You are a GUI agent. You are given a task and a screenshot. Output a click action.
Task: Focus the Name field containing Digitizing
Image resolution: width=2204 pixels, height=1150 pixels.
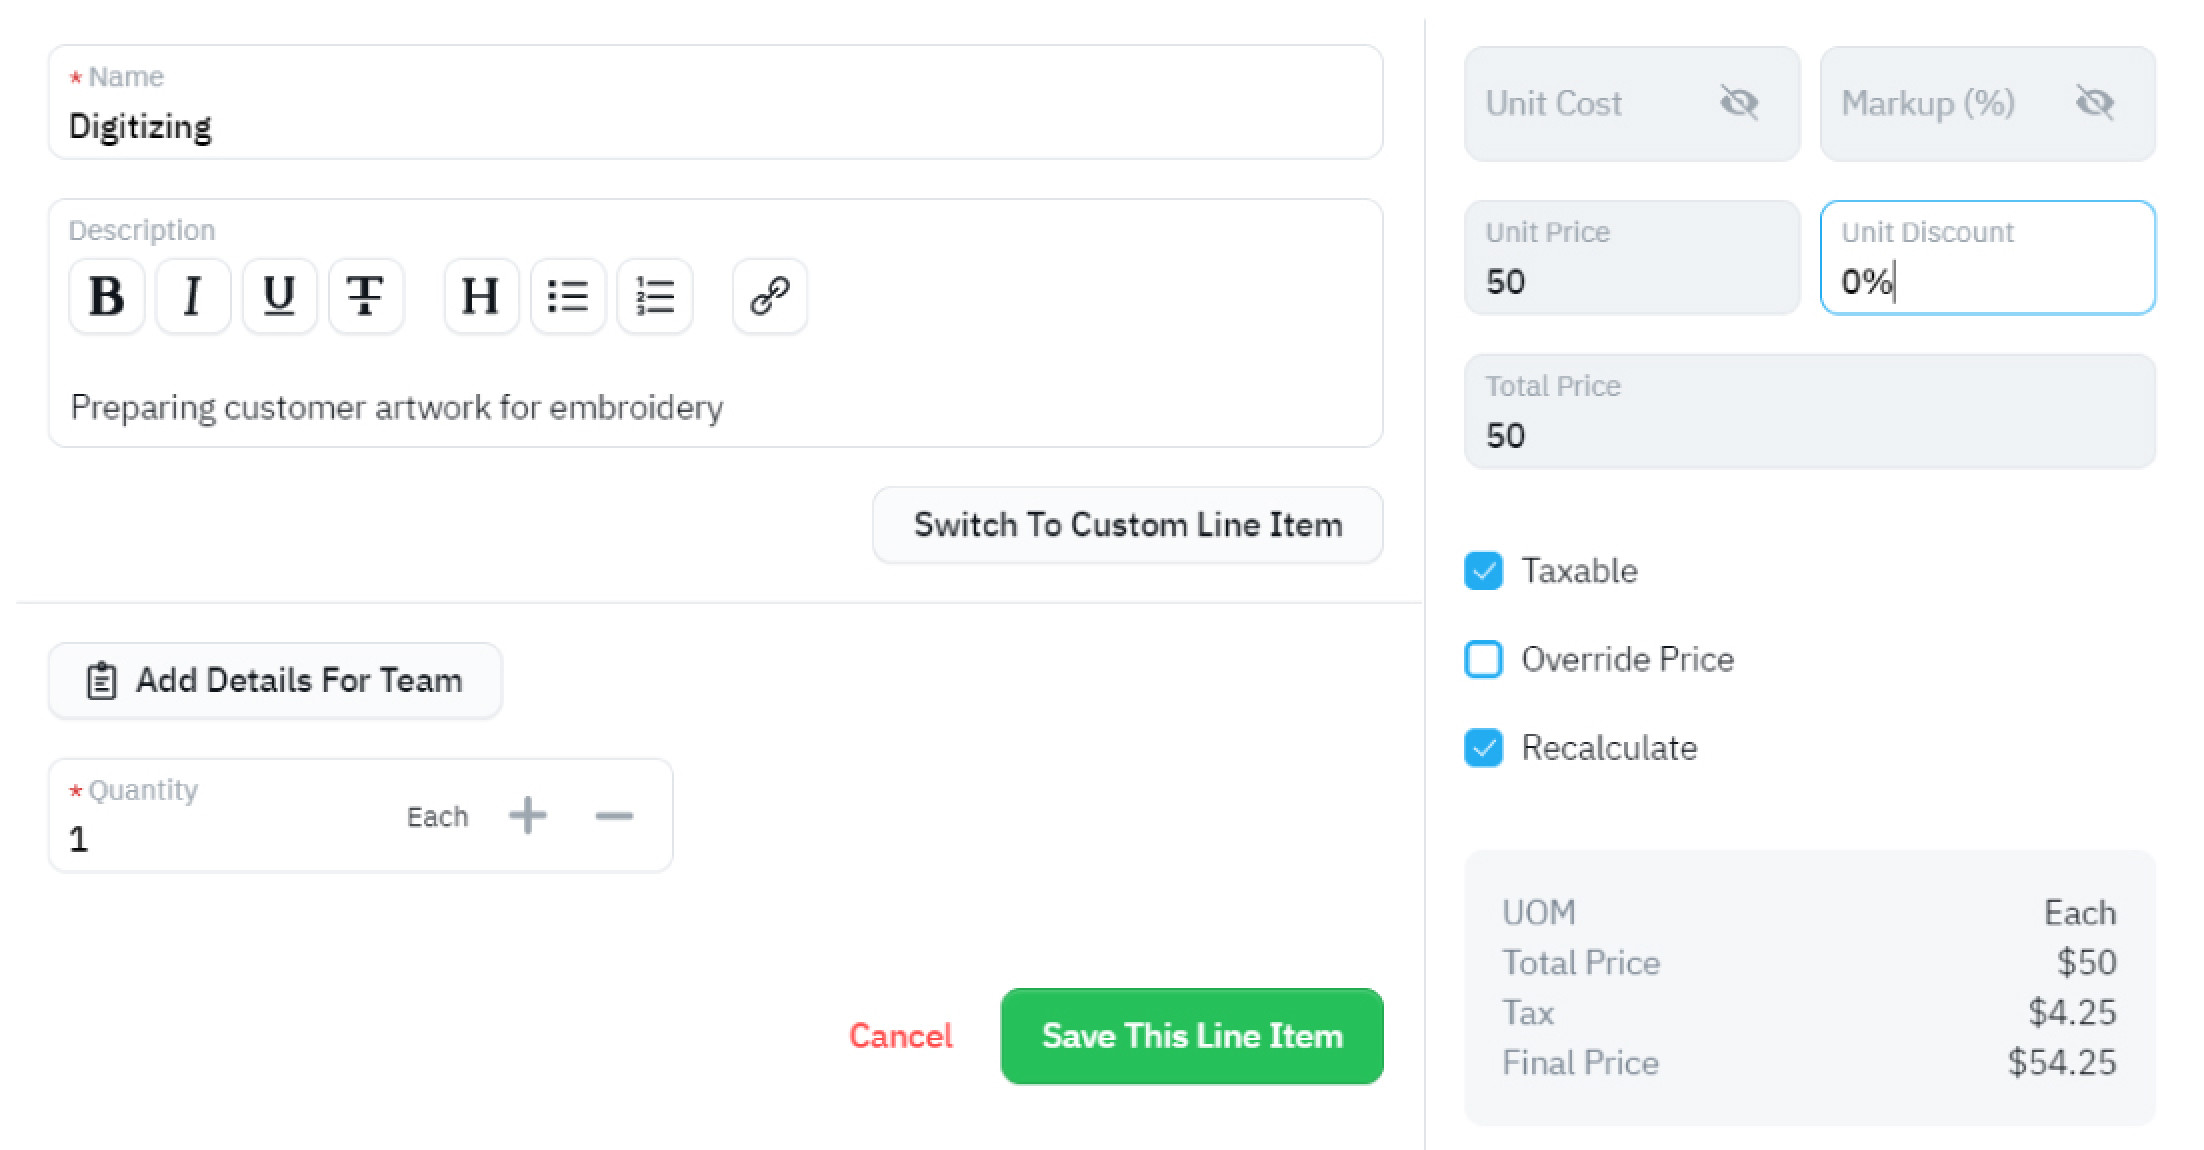click(716, 102)
